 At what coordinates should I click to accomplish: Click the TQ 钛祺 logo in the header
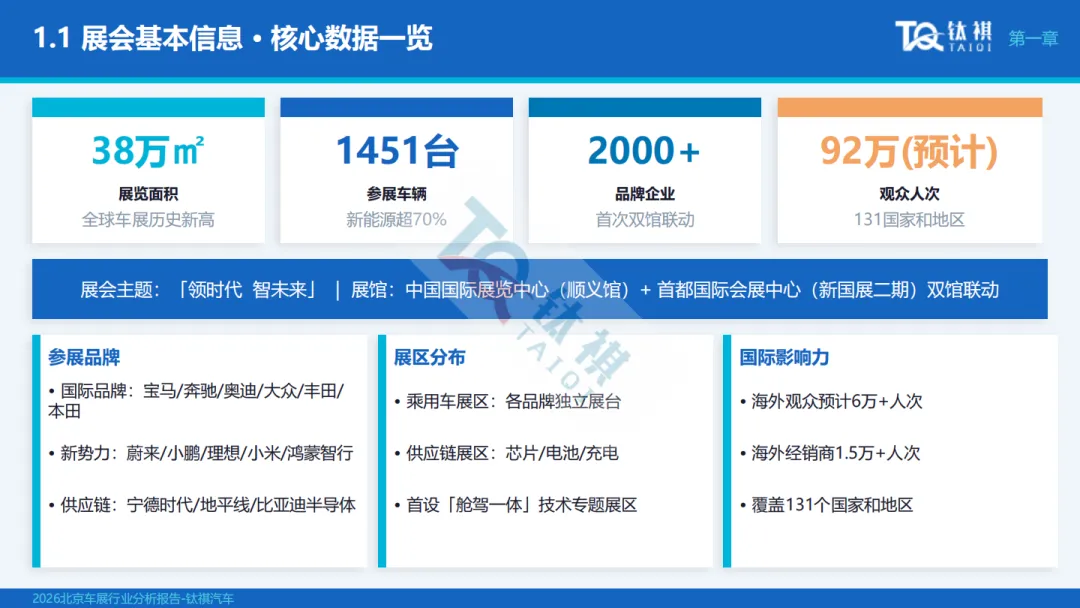tap(944, 36)
